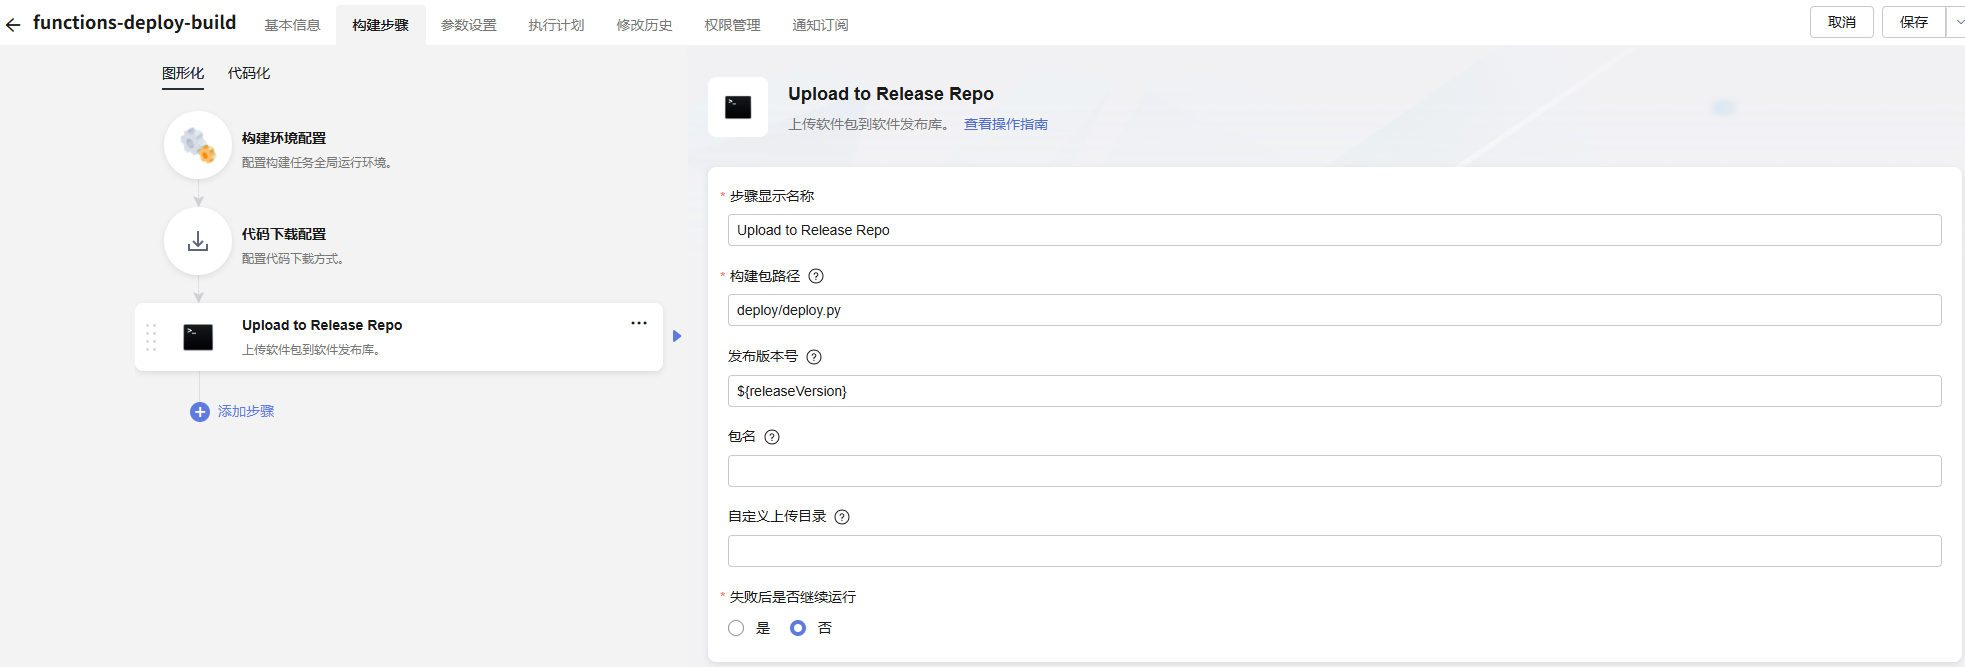Click the blue triangle expander beside step card
Viewport: 1965px width, 667px height.
click(677, 336)
